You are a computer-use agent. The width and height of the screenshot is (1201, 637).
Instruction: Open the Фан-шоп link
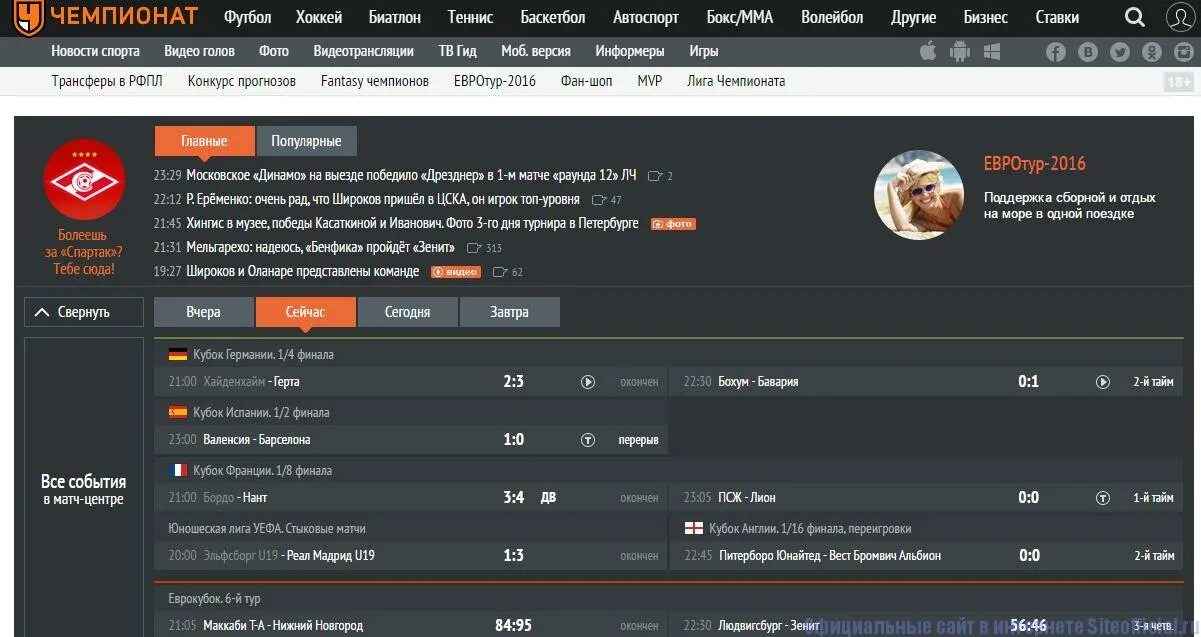[x=587, y=81]
